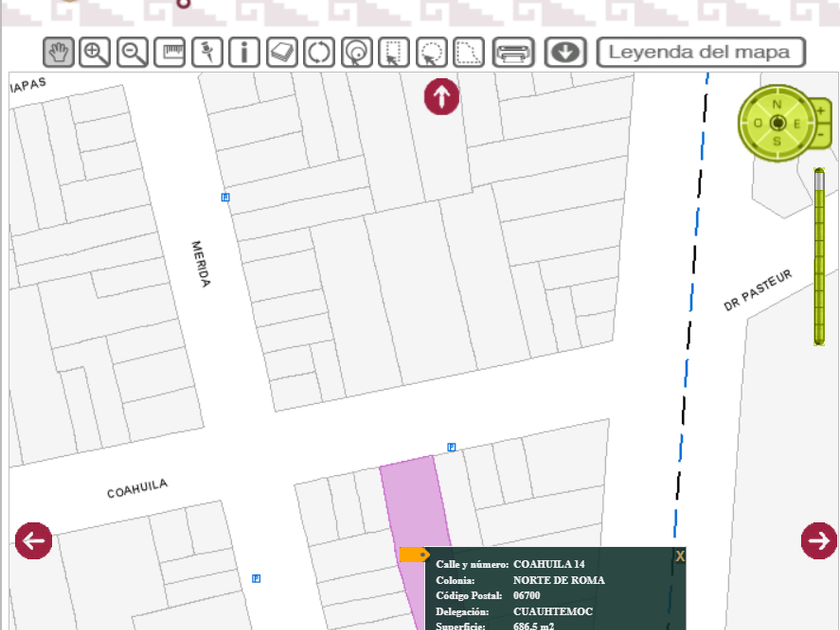
Task: Click the orange tag icon on popup
Action: point(415,554)
